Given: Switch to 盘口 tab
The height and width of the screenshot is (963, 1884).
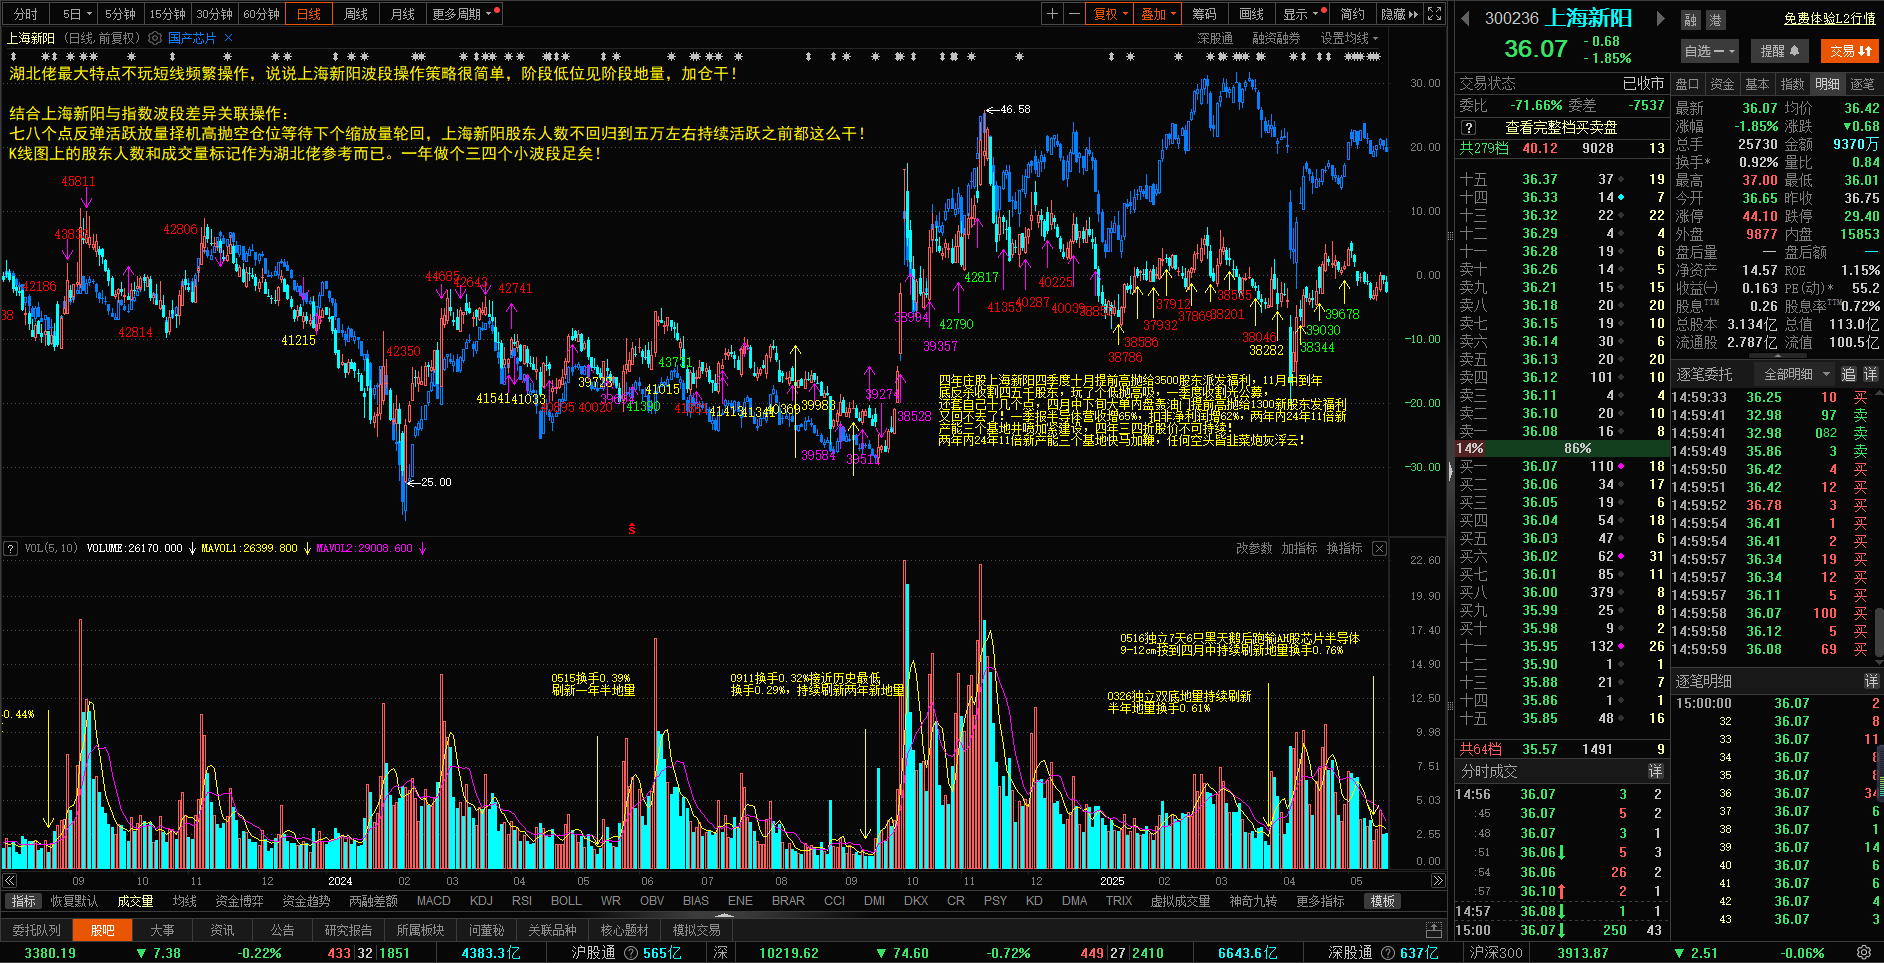Looking at the screenshot, I should [1687, 84].
